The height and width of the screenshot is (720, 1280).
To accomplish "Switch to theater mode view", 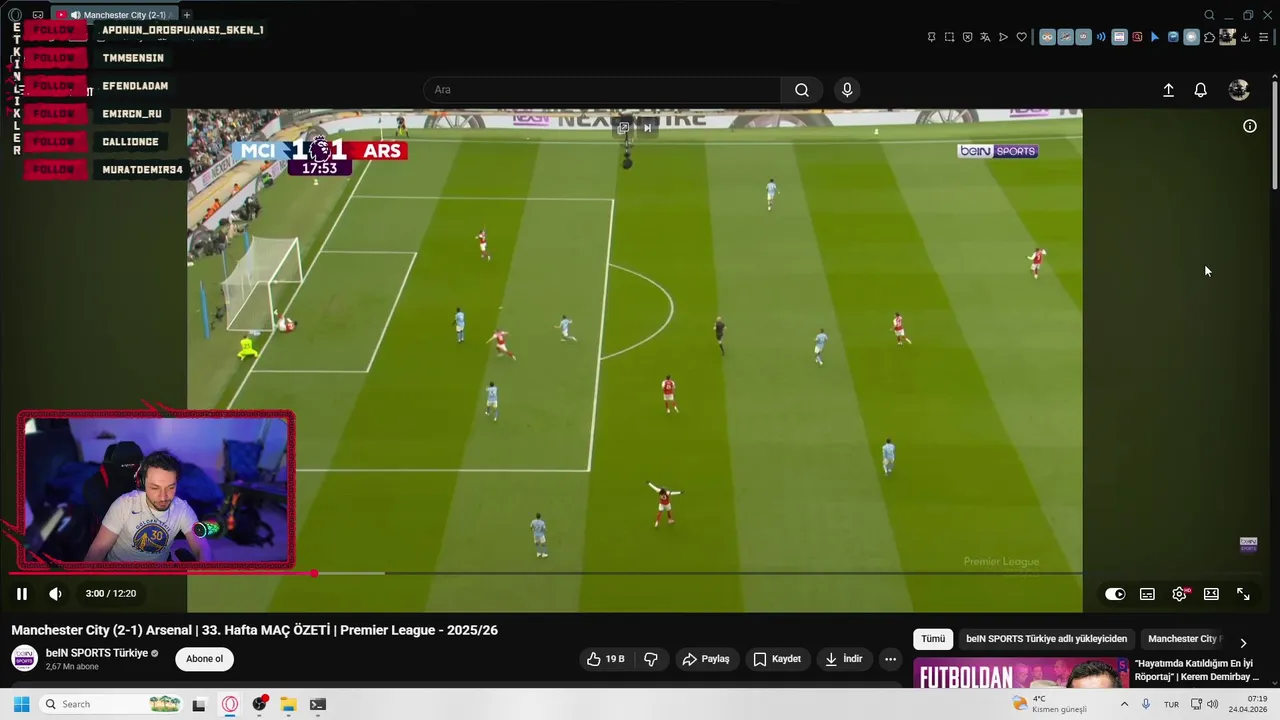I will click(x=1211, y=594).
